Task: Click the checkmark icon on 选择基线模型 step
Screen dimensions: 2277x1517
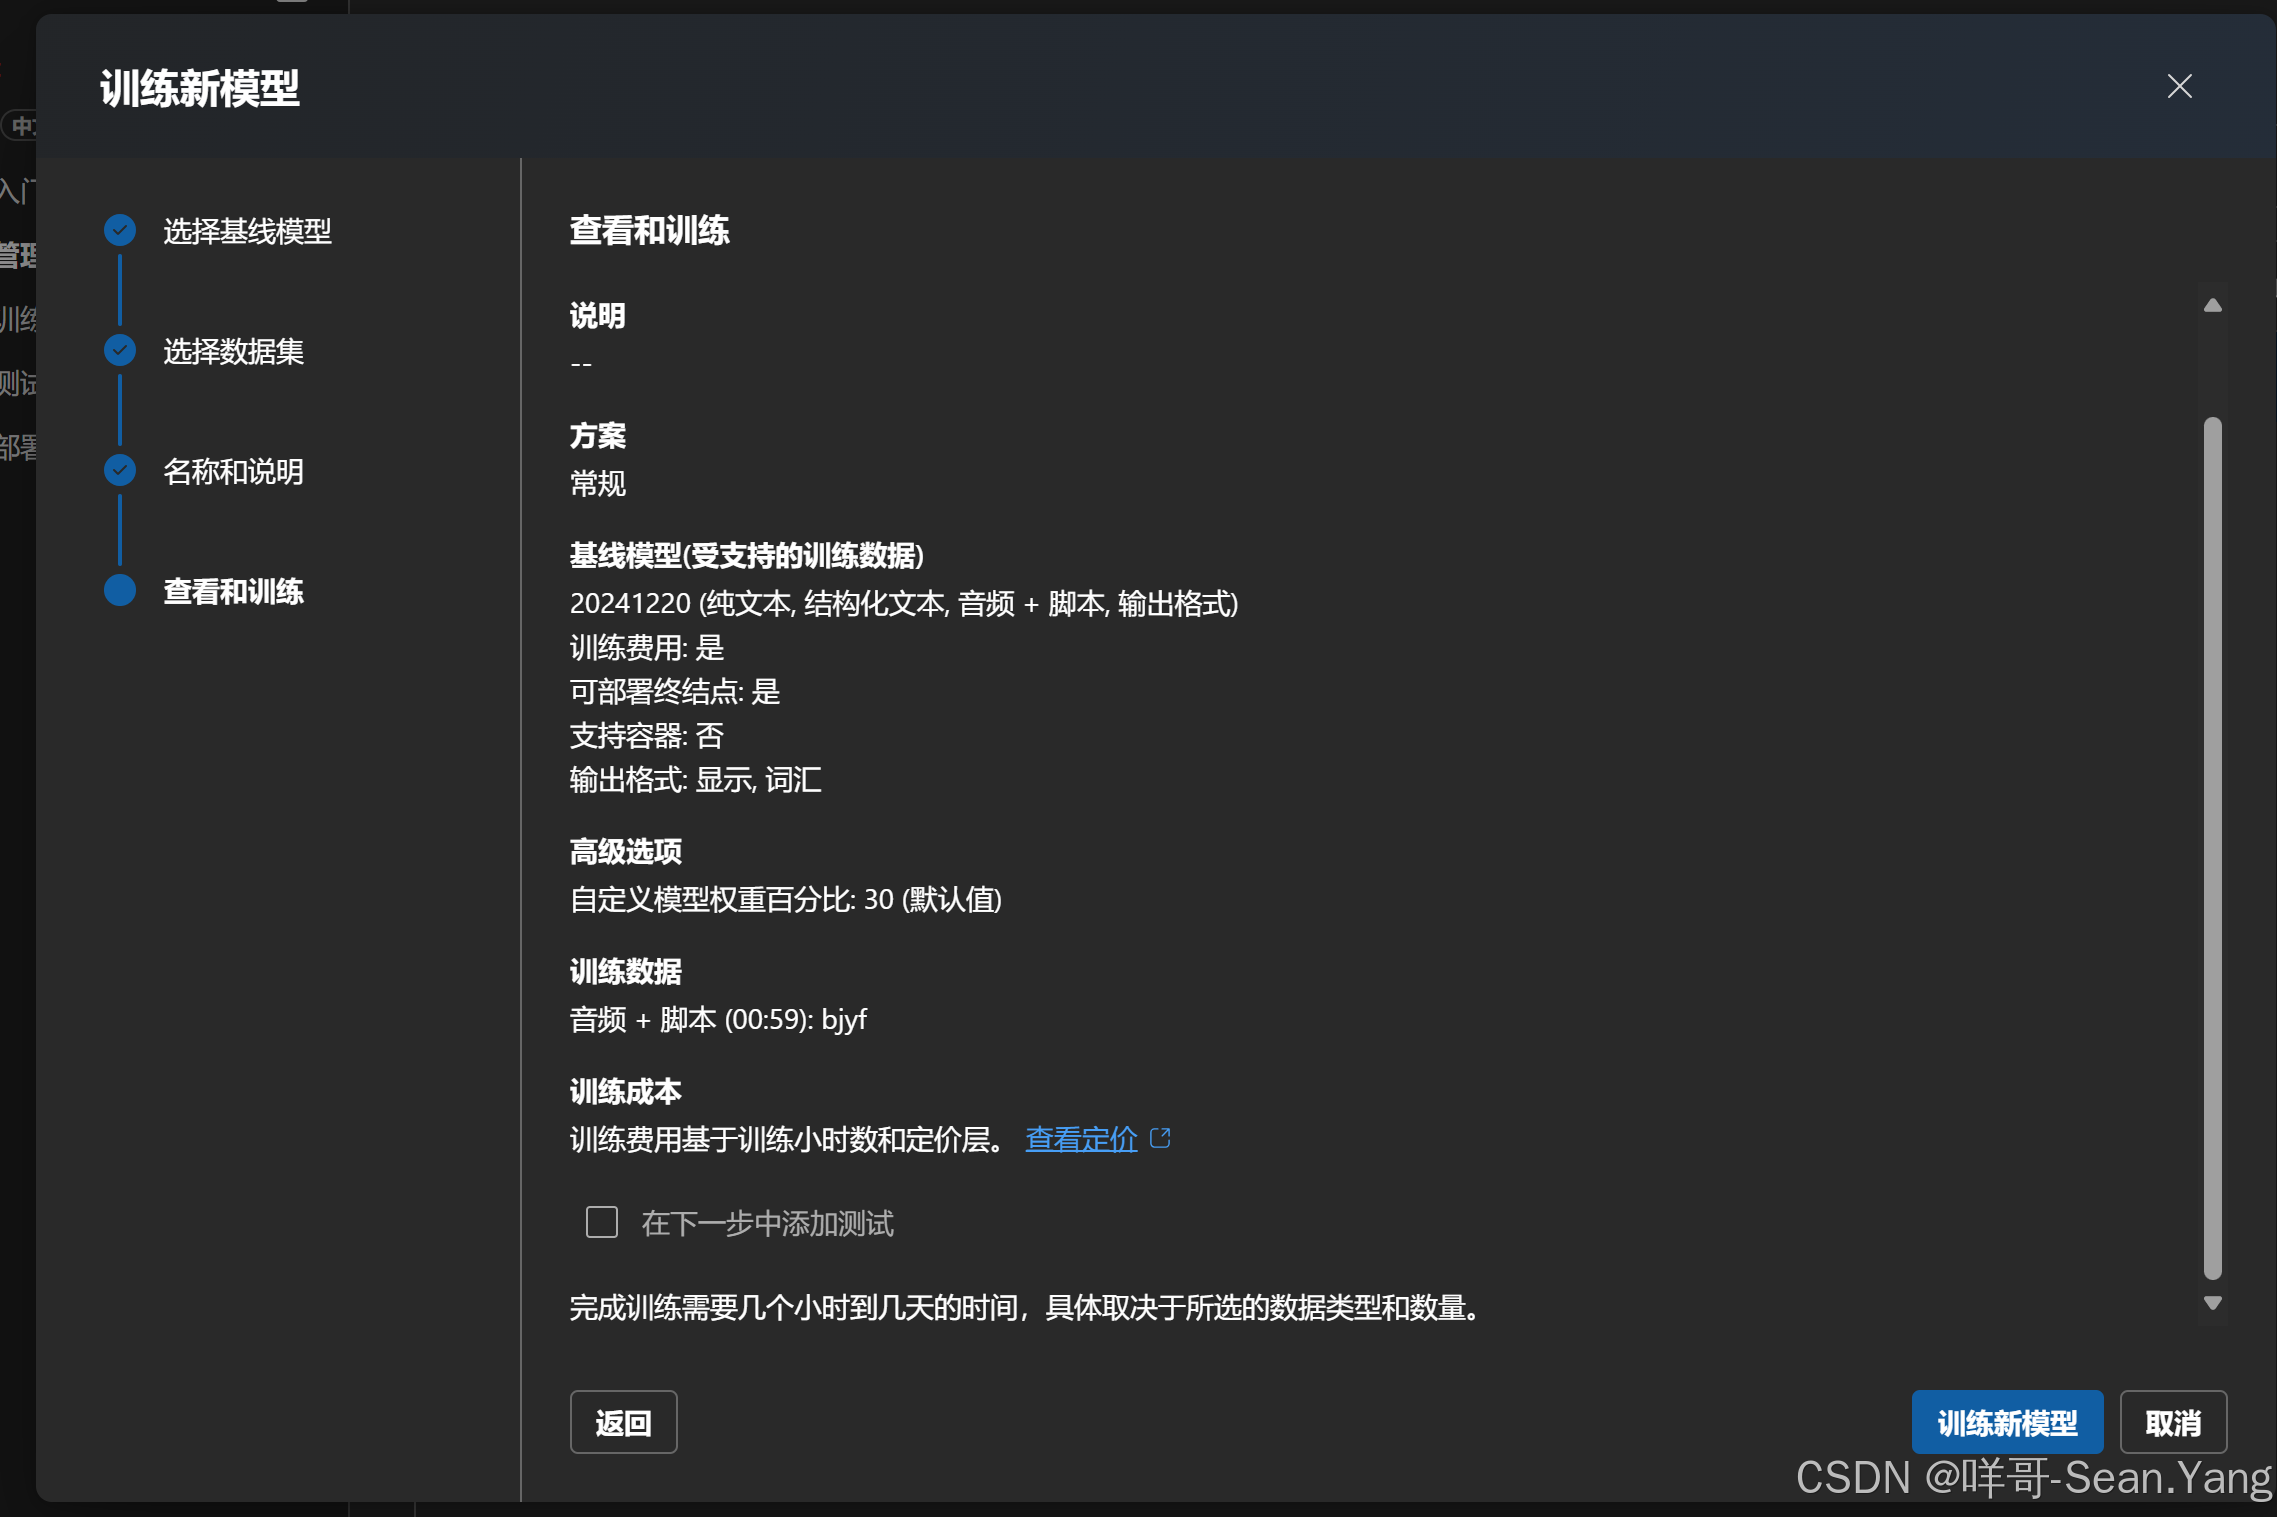Action: pos(119,229)
